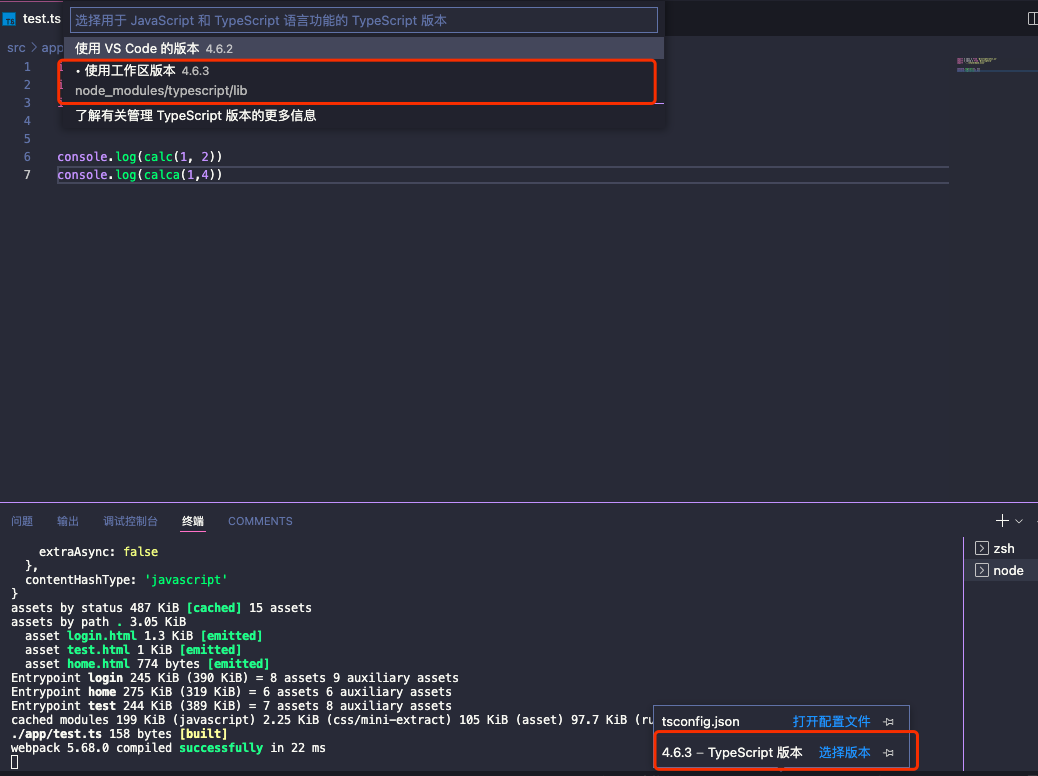Open the 调试控制台 tab

[130, 521]
